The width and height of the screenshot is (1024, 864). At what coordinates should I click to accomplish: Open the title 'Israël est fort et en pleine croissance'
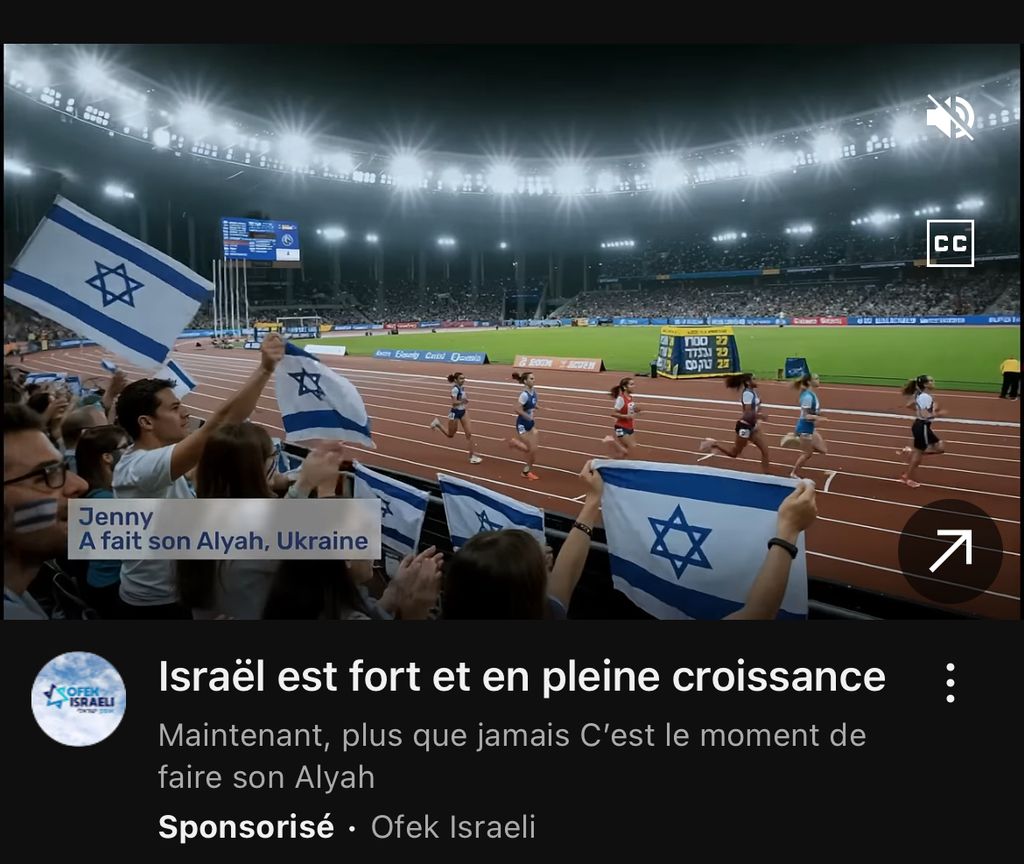pos(522,677)
